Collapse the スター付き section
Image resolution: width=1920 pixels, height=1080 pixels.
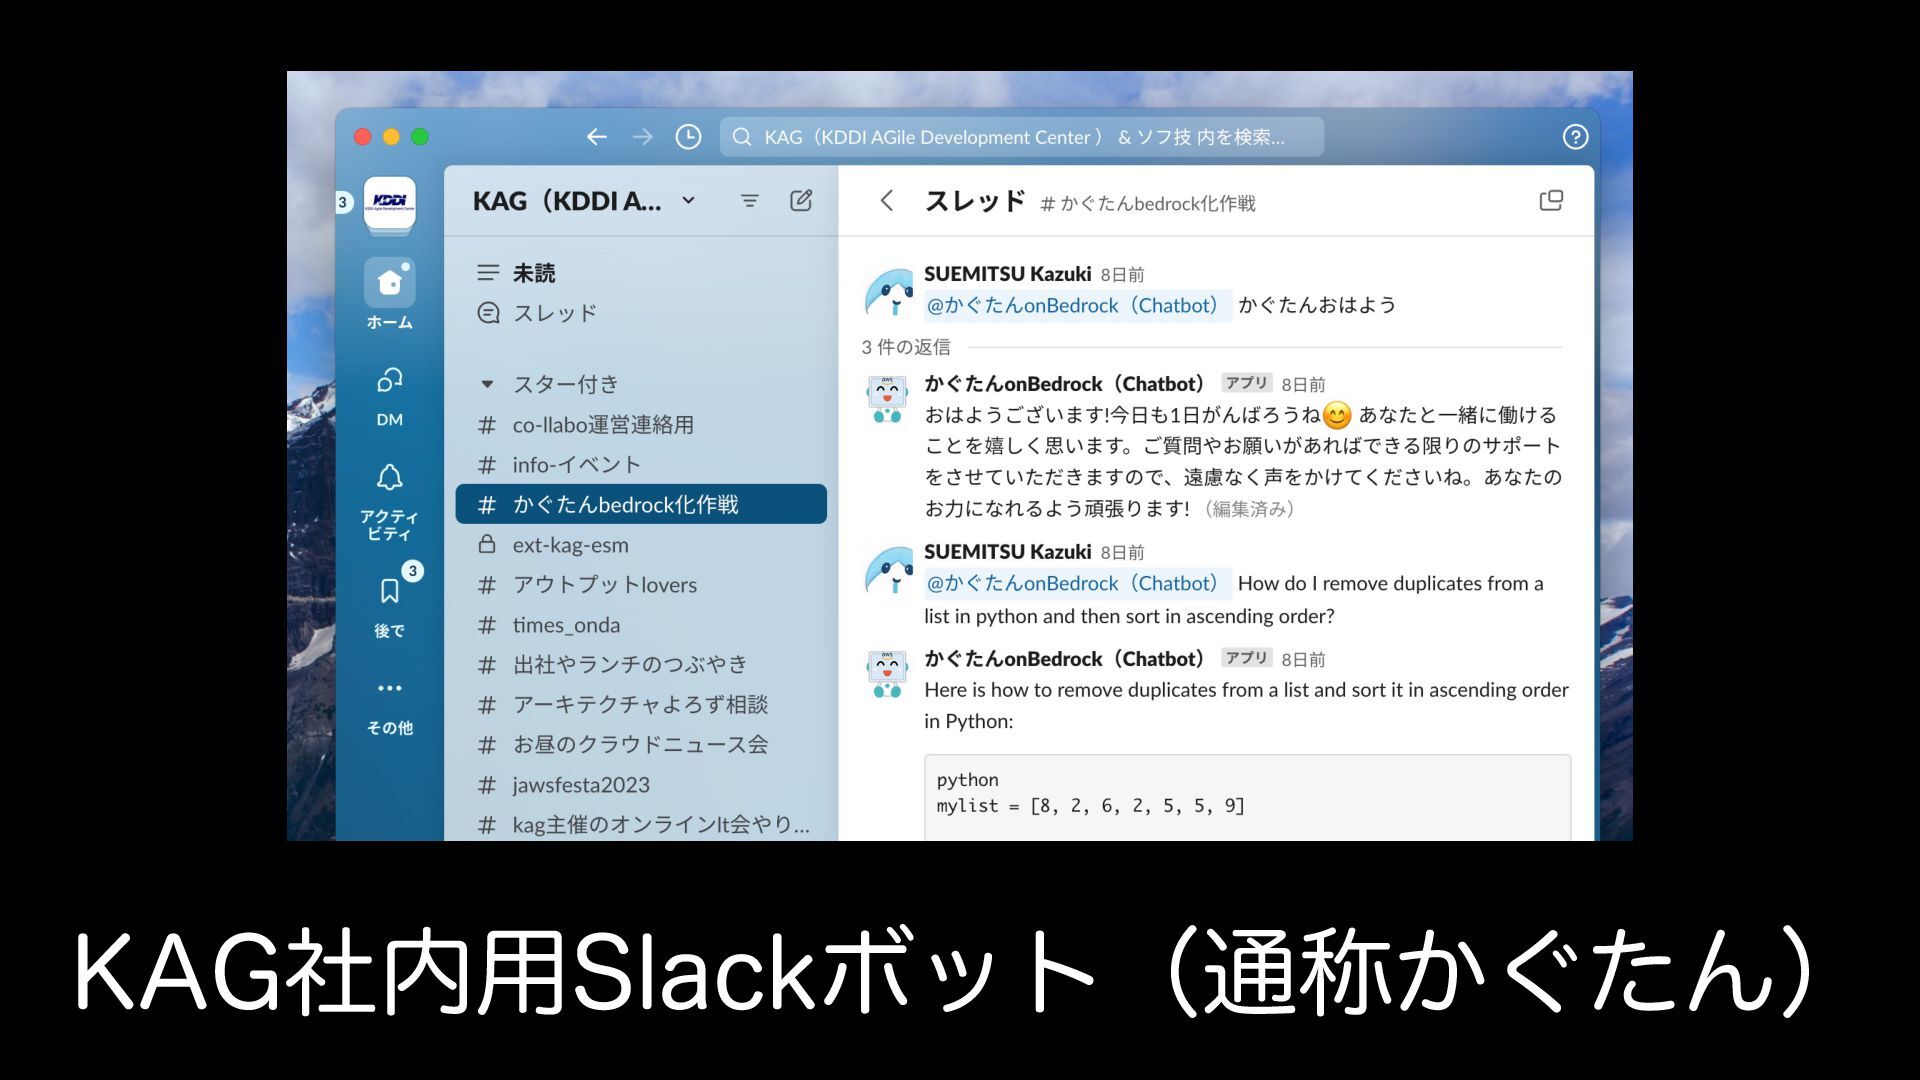point(487,384)
